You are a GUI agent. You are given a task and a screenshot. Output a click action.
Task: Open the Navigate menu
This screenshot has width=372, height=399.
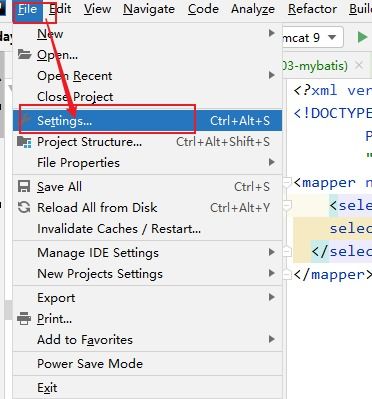tap(149, 9)
